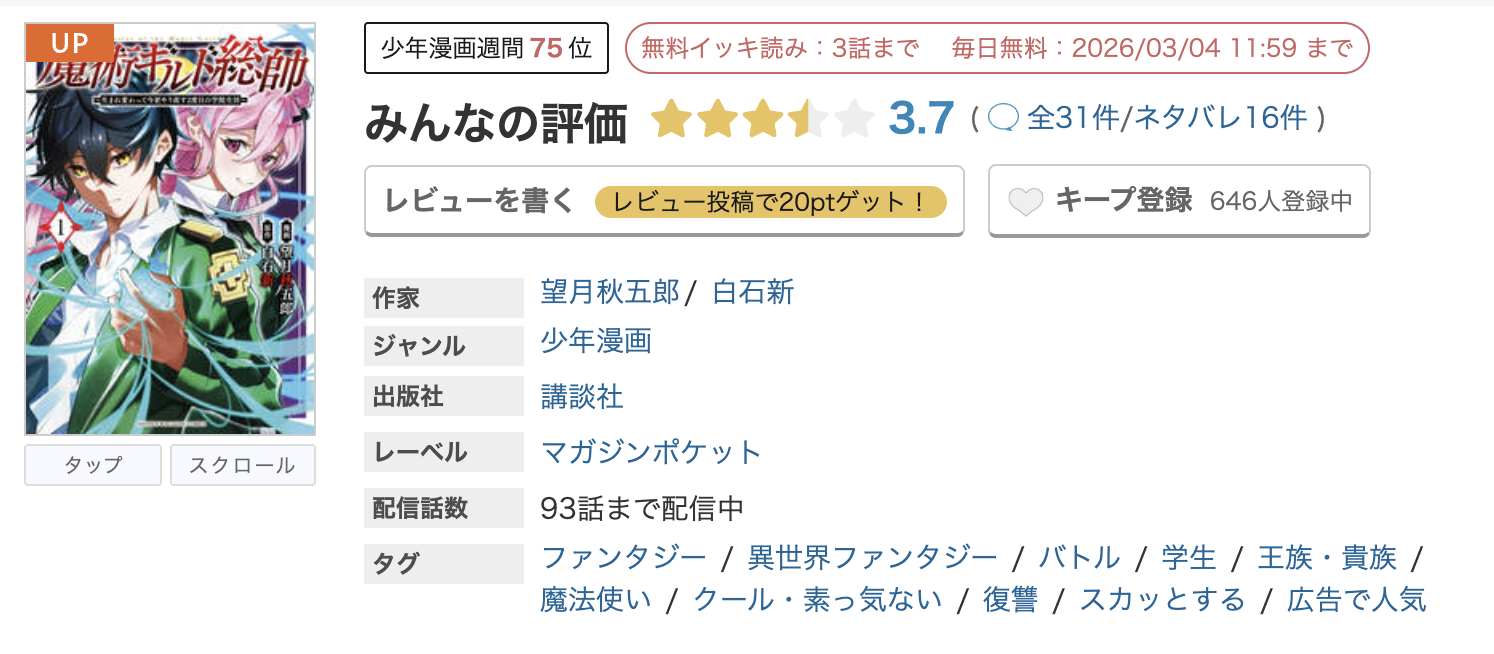Open the 少年漫画 genre link
The width and height of the screenshot is (1494, 654).
click(x=596, y=342)
